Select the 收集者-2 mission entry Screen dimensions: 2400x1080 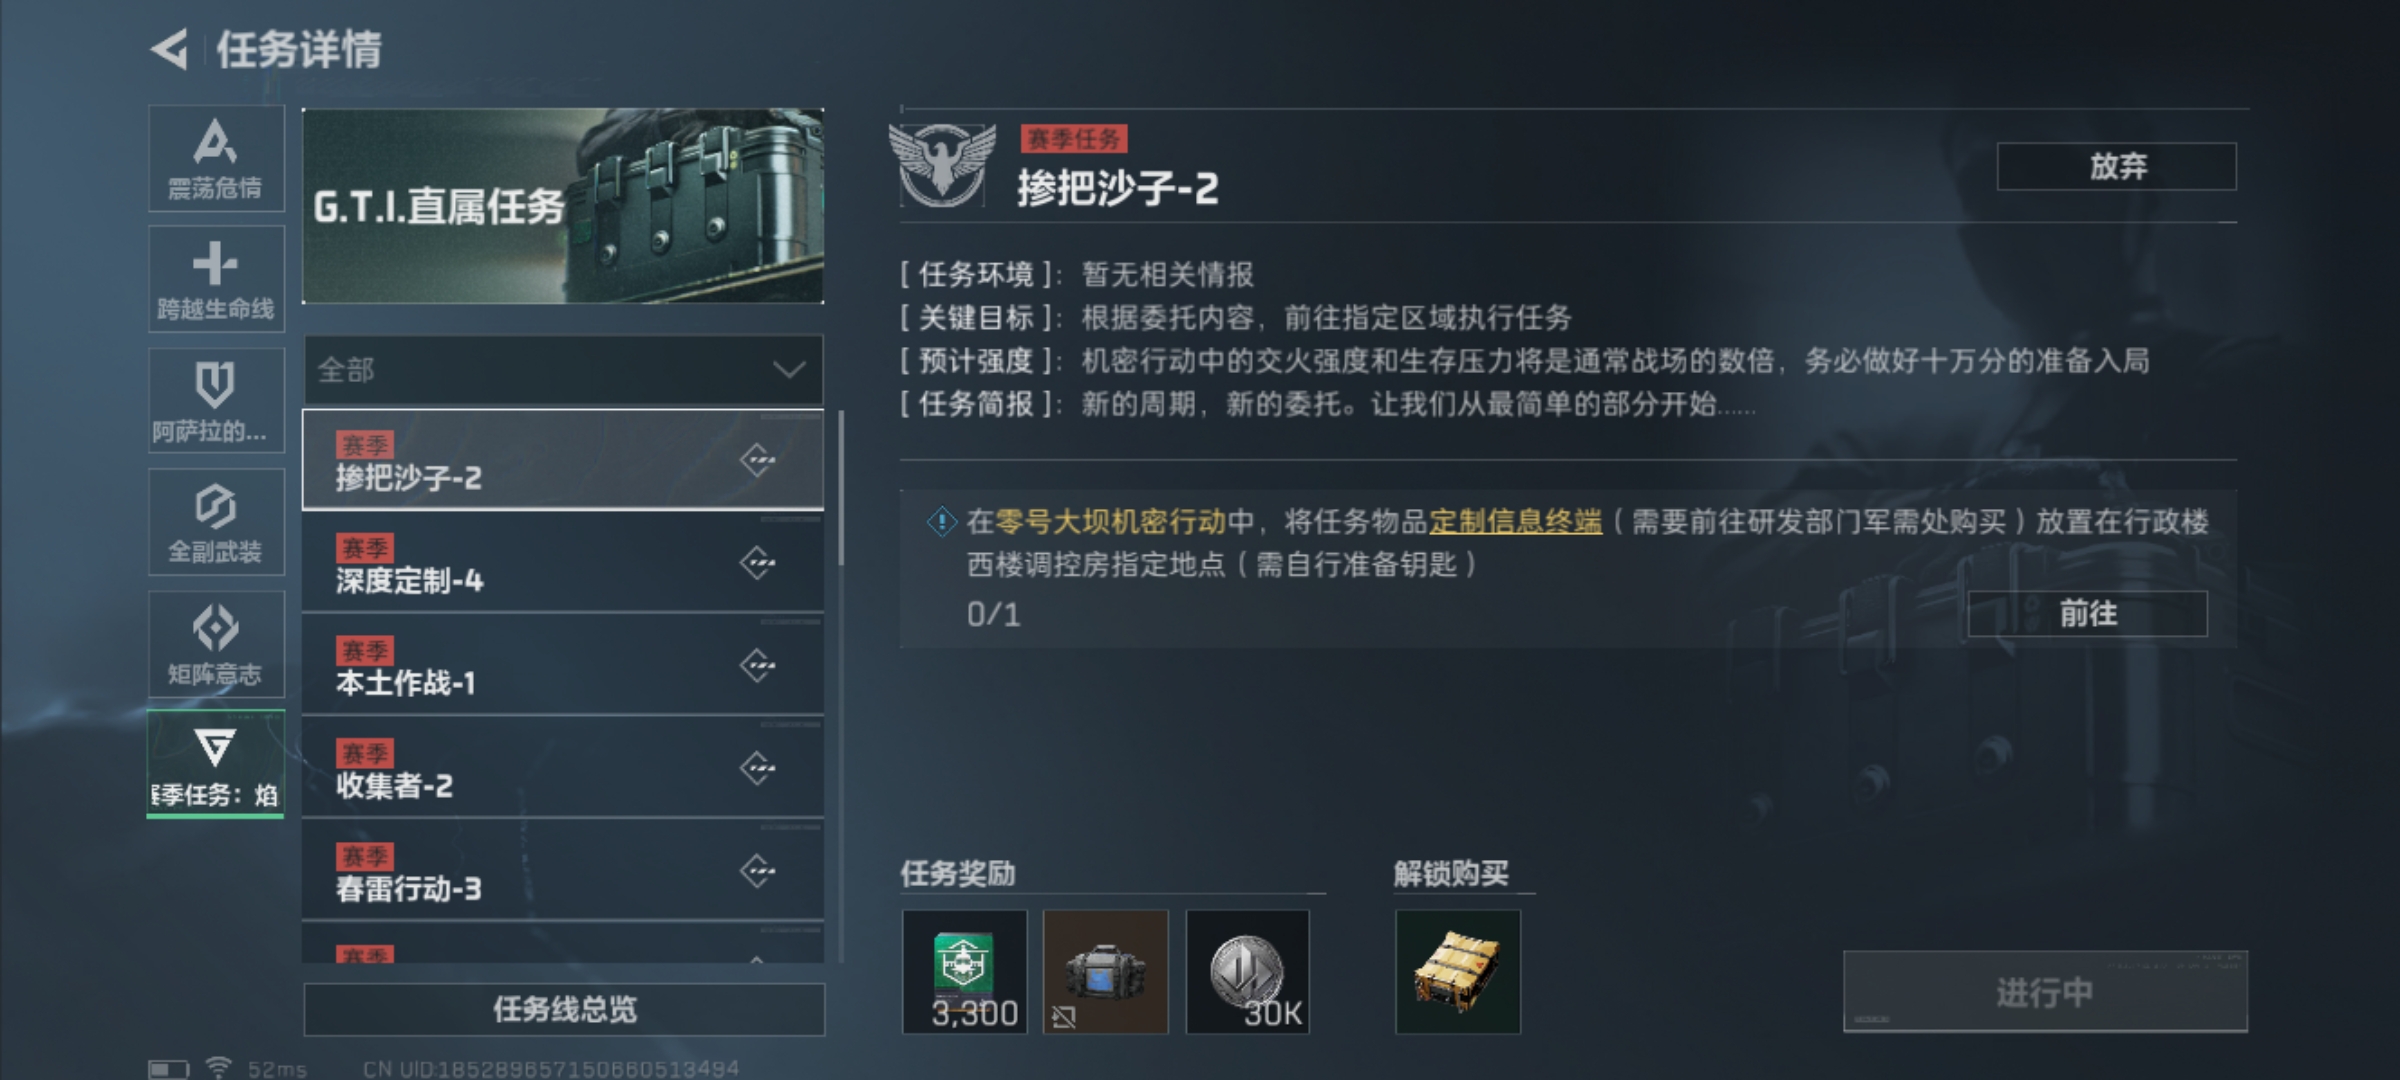pyautogui.click(x=563, y=768)
